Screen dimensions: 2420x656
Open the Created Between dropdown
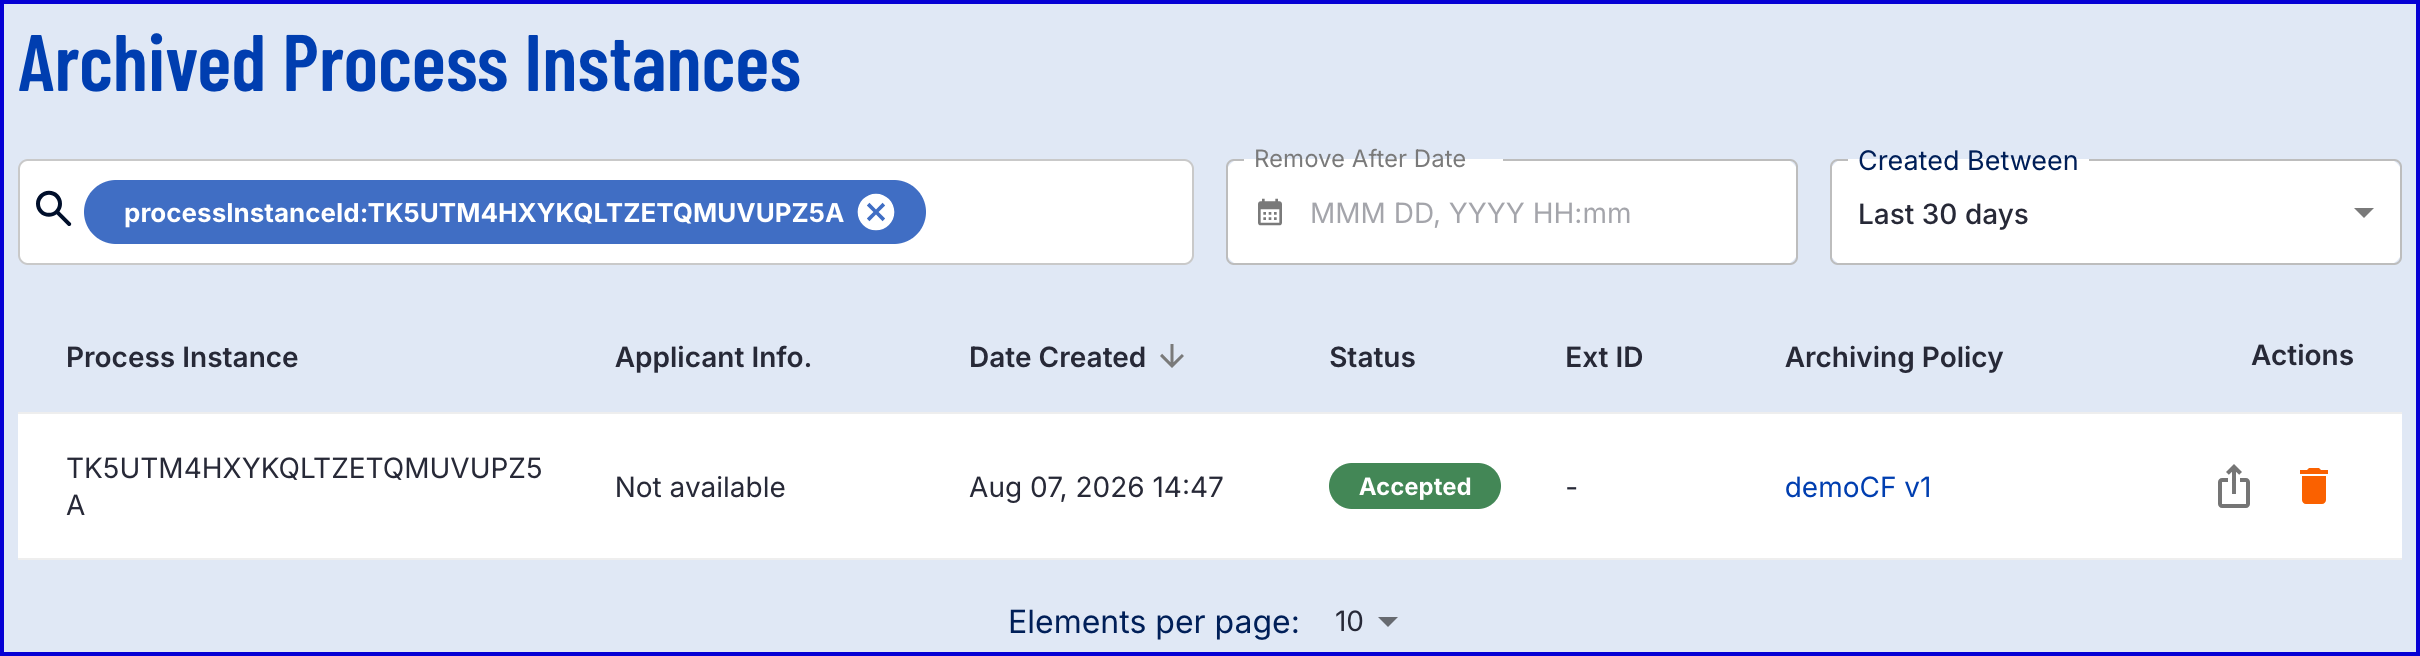pyautogui.click(x=2115, y=213)
